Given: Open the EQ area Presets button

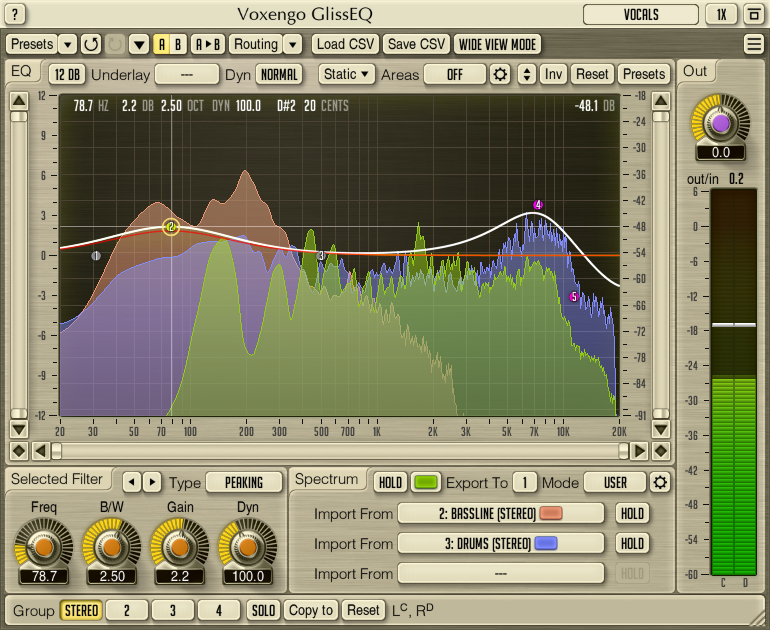Looking at the screenshot, I should point(644,75).
